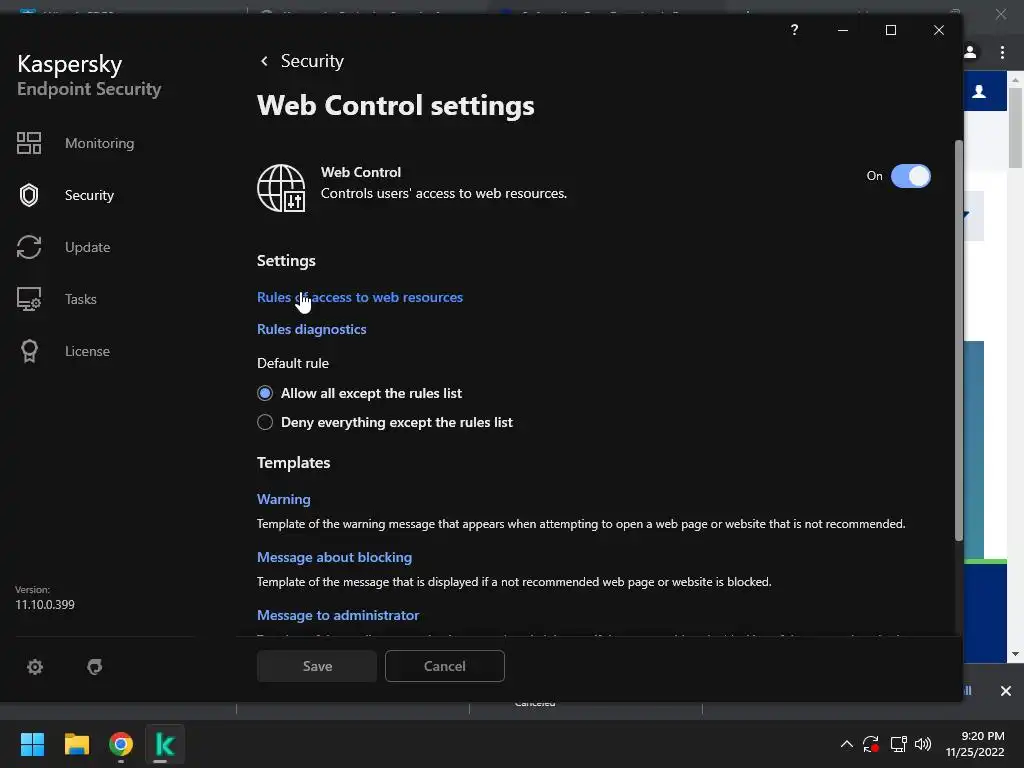The width and height of the screenshot is (1024, 768).
Task: Click Kaspersky Endpoint Security logo text
Action: tap(89, 75)
